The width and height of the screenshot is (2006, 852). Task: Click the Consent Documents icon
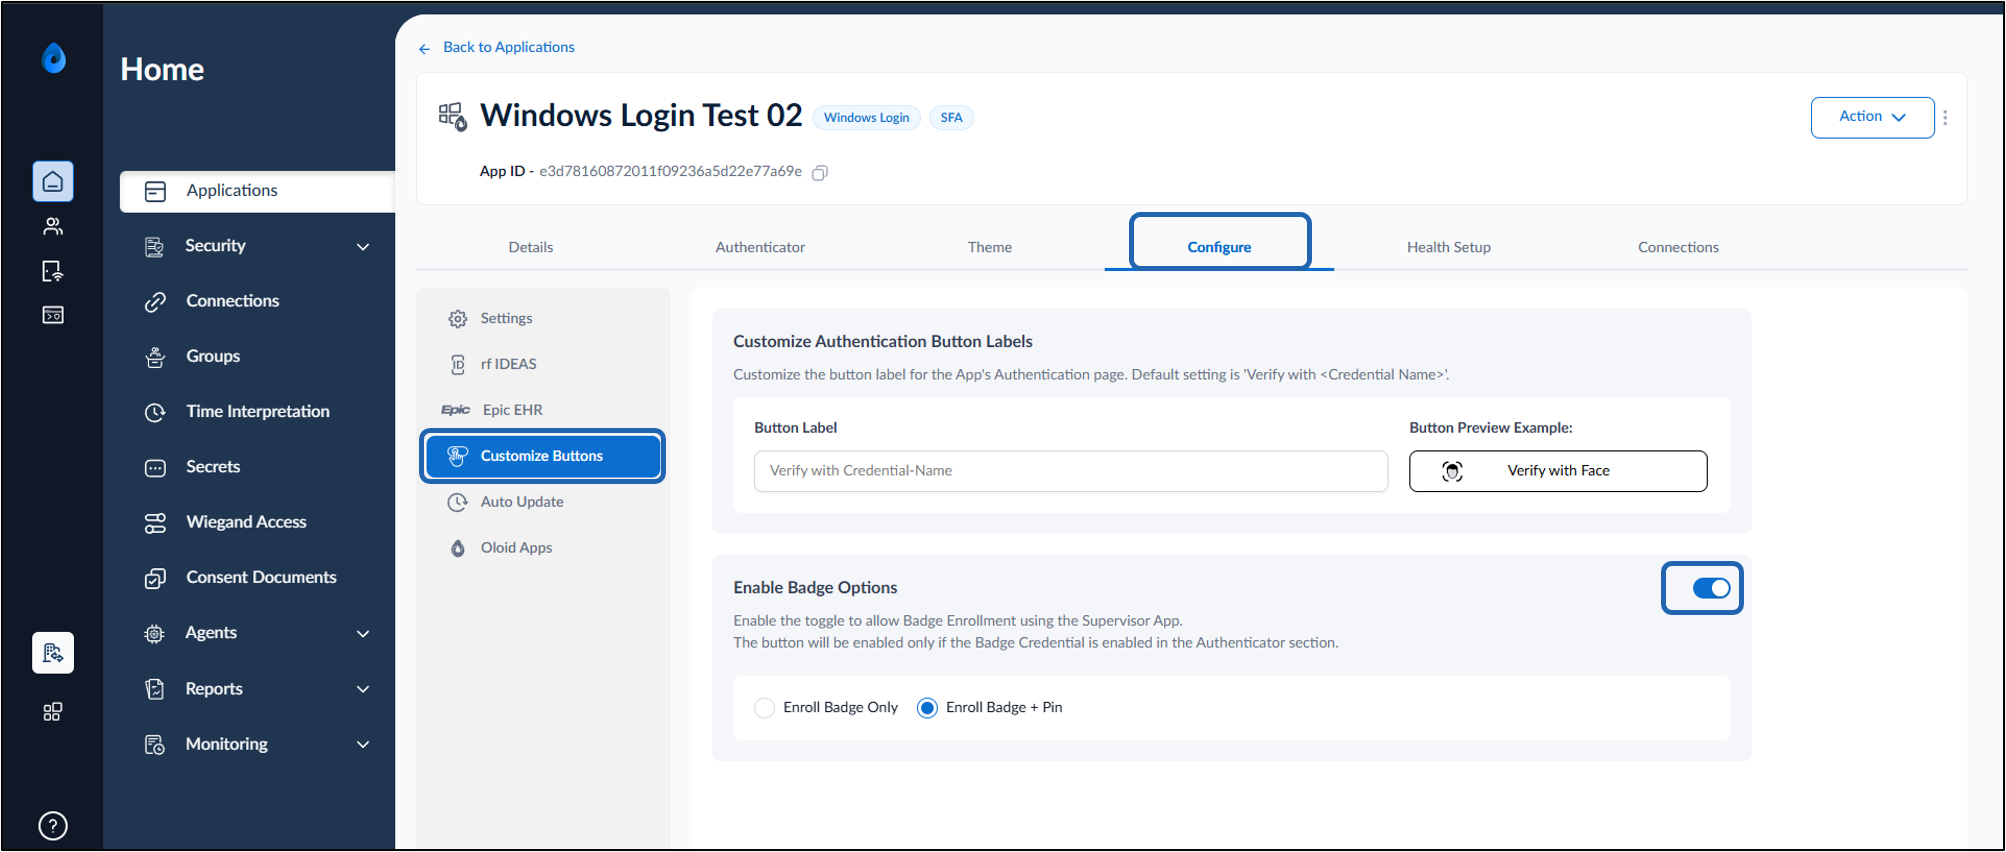click(155, 578)
